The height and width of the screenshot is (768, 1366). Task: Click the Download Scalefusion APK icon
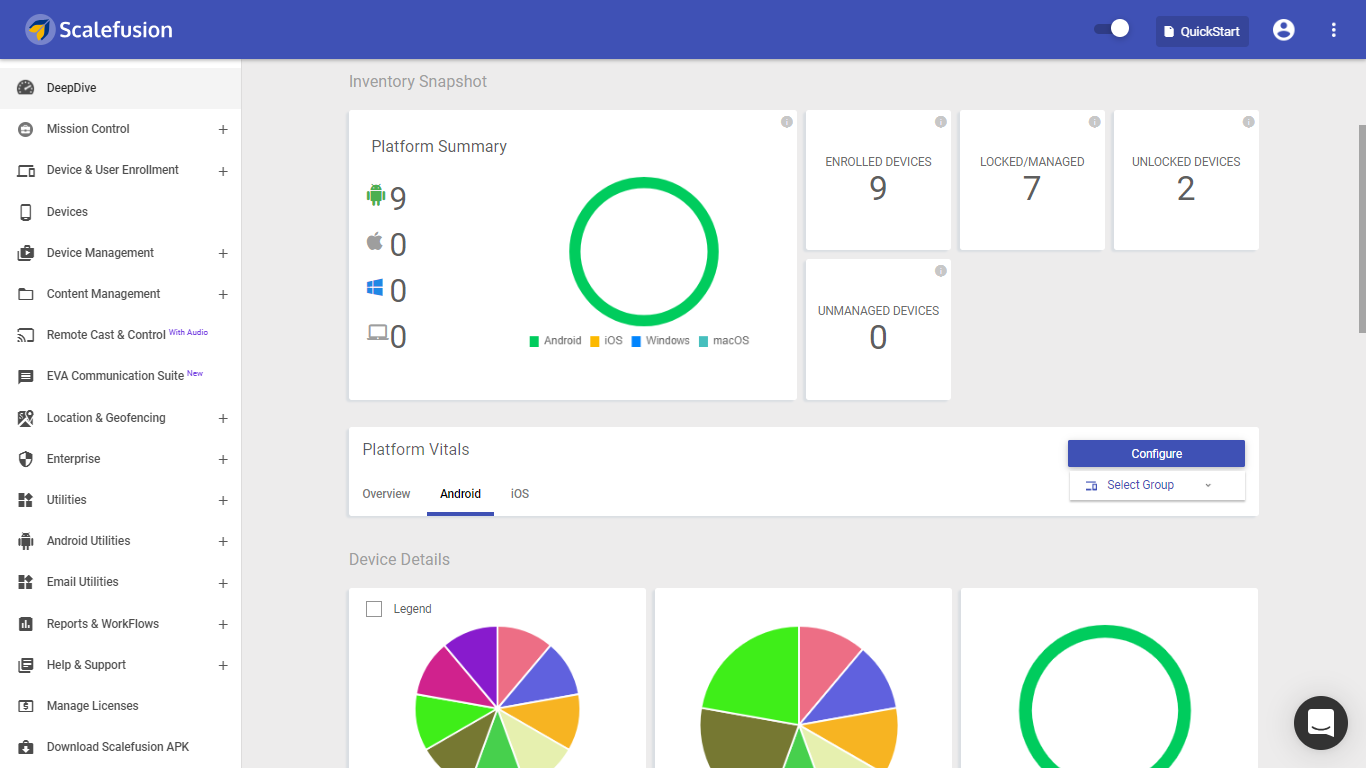tap(26, 747)
